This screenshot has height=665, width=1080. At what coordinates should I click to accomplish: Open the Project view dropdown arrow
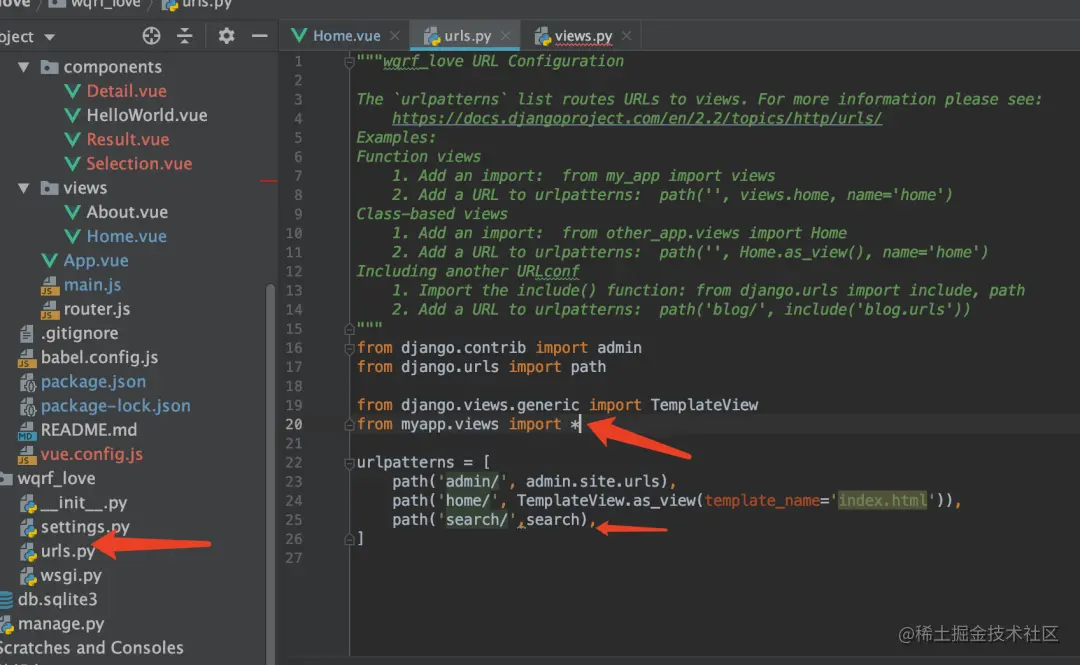(x=49, y=37)
